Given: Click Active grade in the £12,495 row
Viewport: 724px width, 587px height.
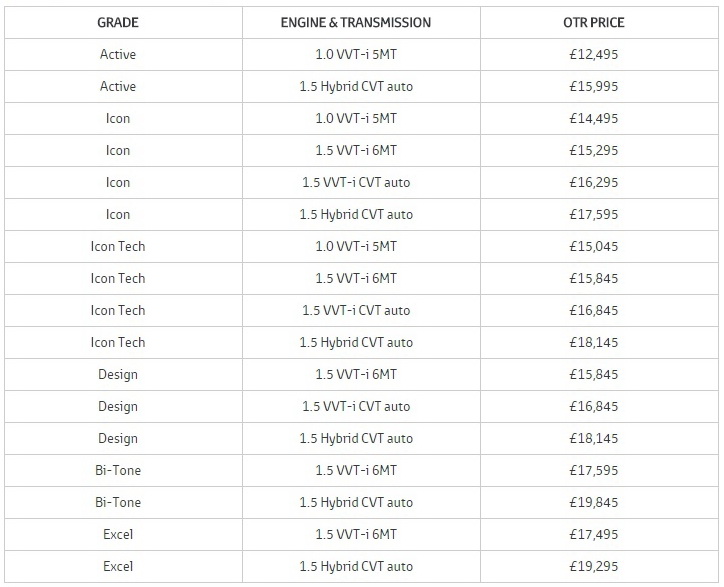Looking at the screenshot, I should (118, 54).
